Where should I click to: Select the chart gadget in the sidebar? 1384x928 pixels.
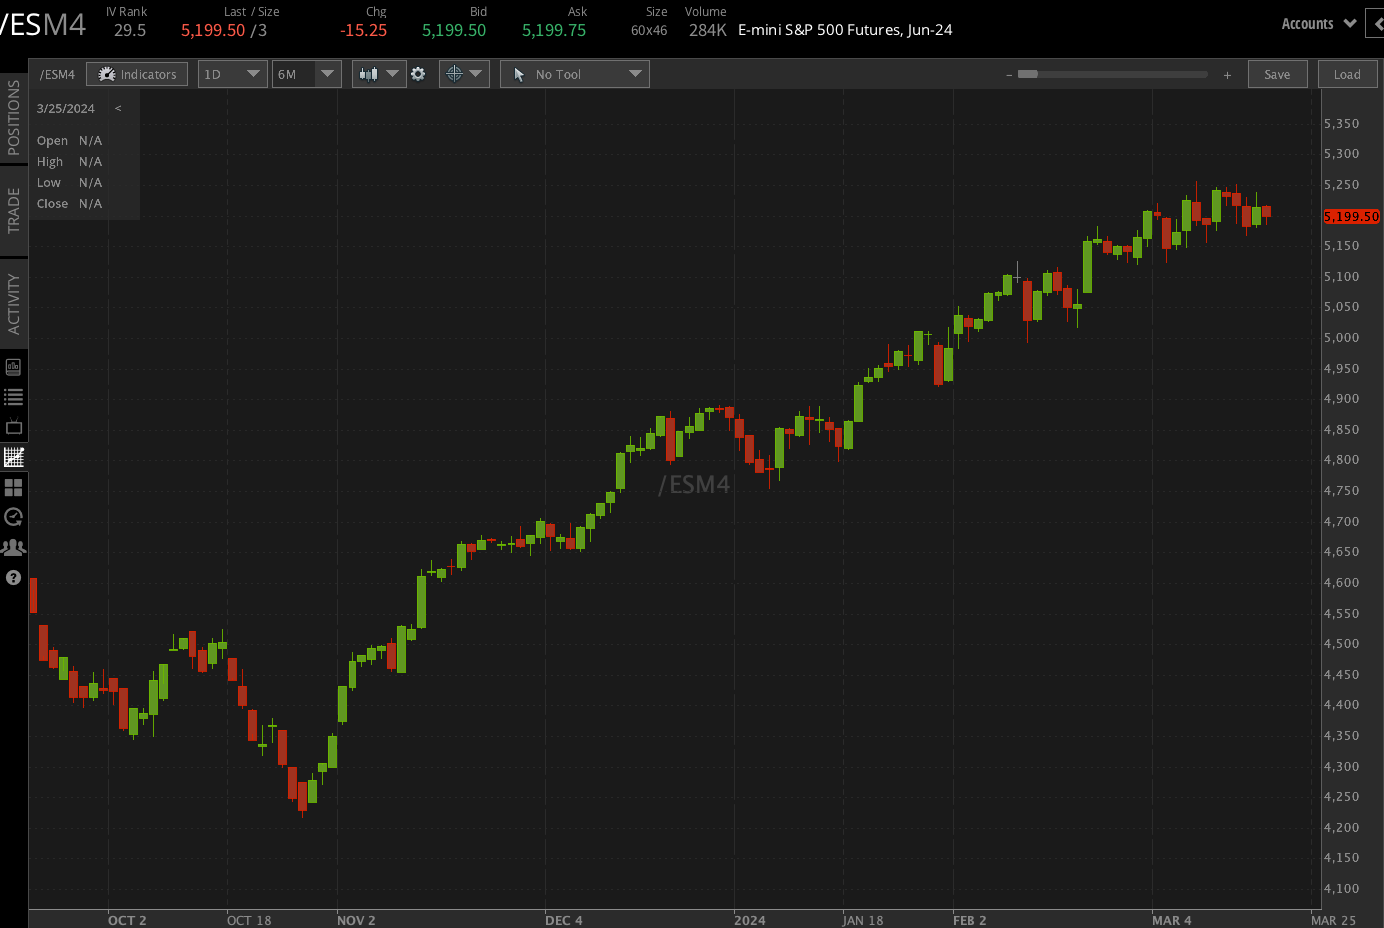tap(13, 457)
